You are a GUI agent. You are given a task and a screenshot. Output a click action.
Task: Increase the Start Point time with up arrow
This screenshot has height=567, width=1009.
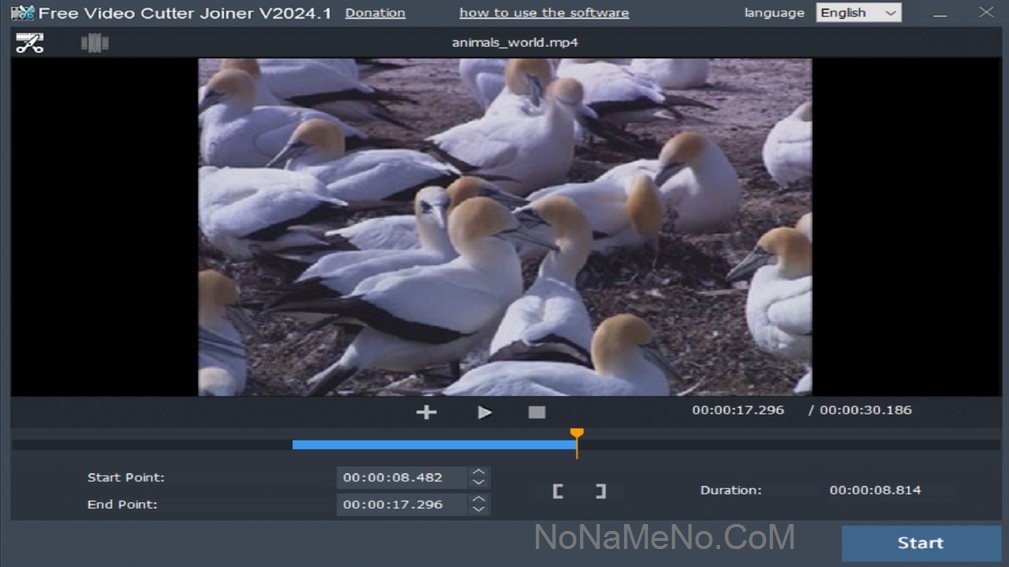pyautogui.click(x=479, y=472)
